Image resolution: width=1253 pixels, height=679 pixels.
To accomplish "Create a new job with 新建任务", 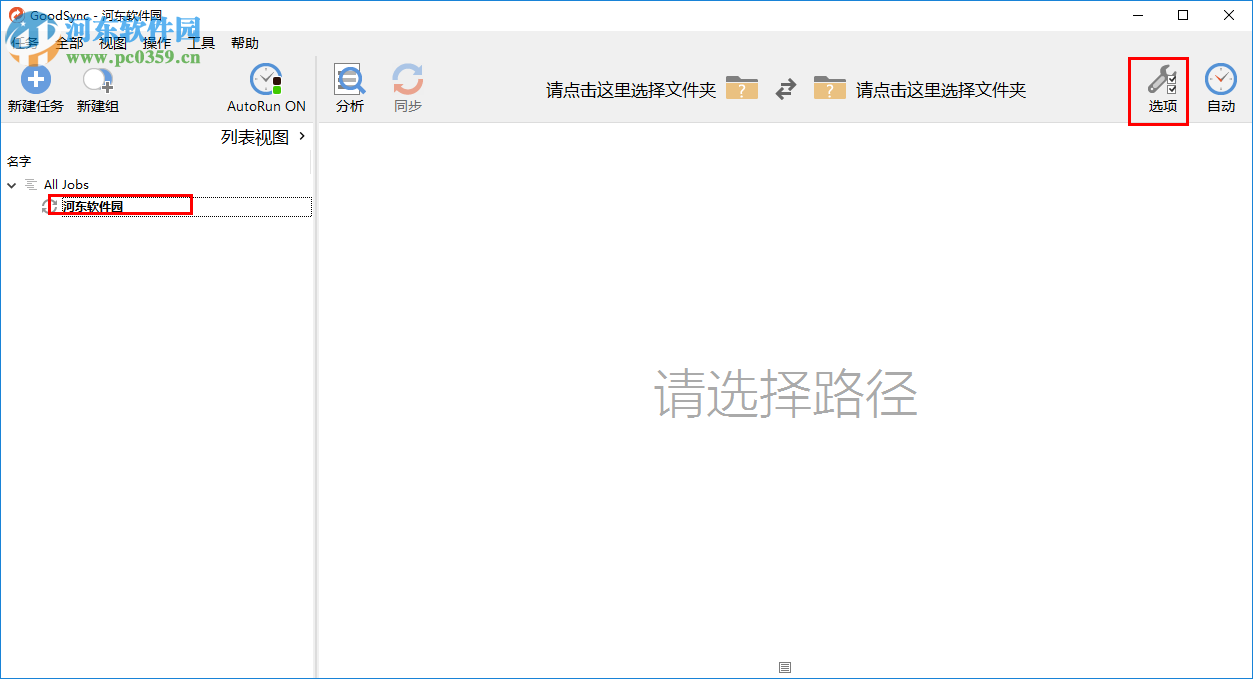I will (35, 88).
